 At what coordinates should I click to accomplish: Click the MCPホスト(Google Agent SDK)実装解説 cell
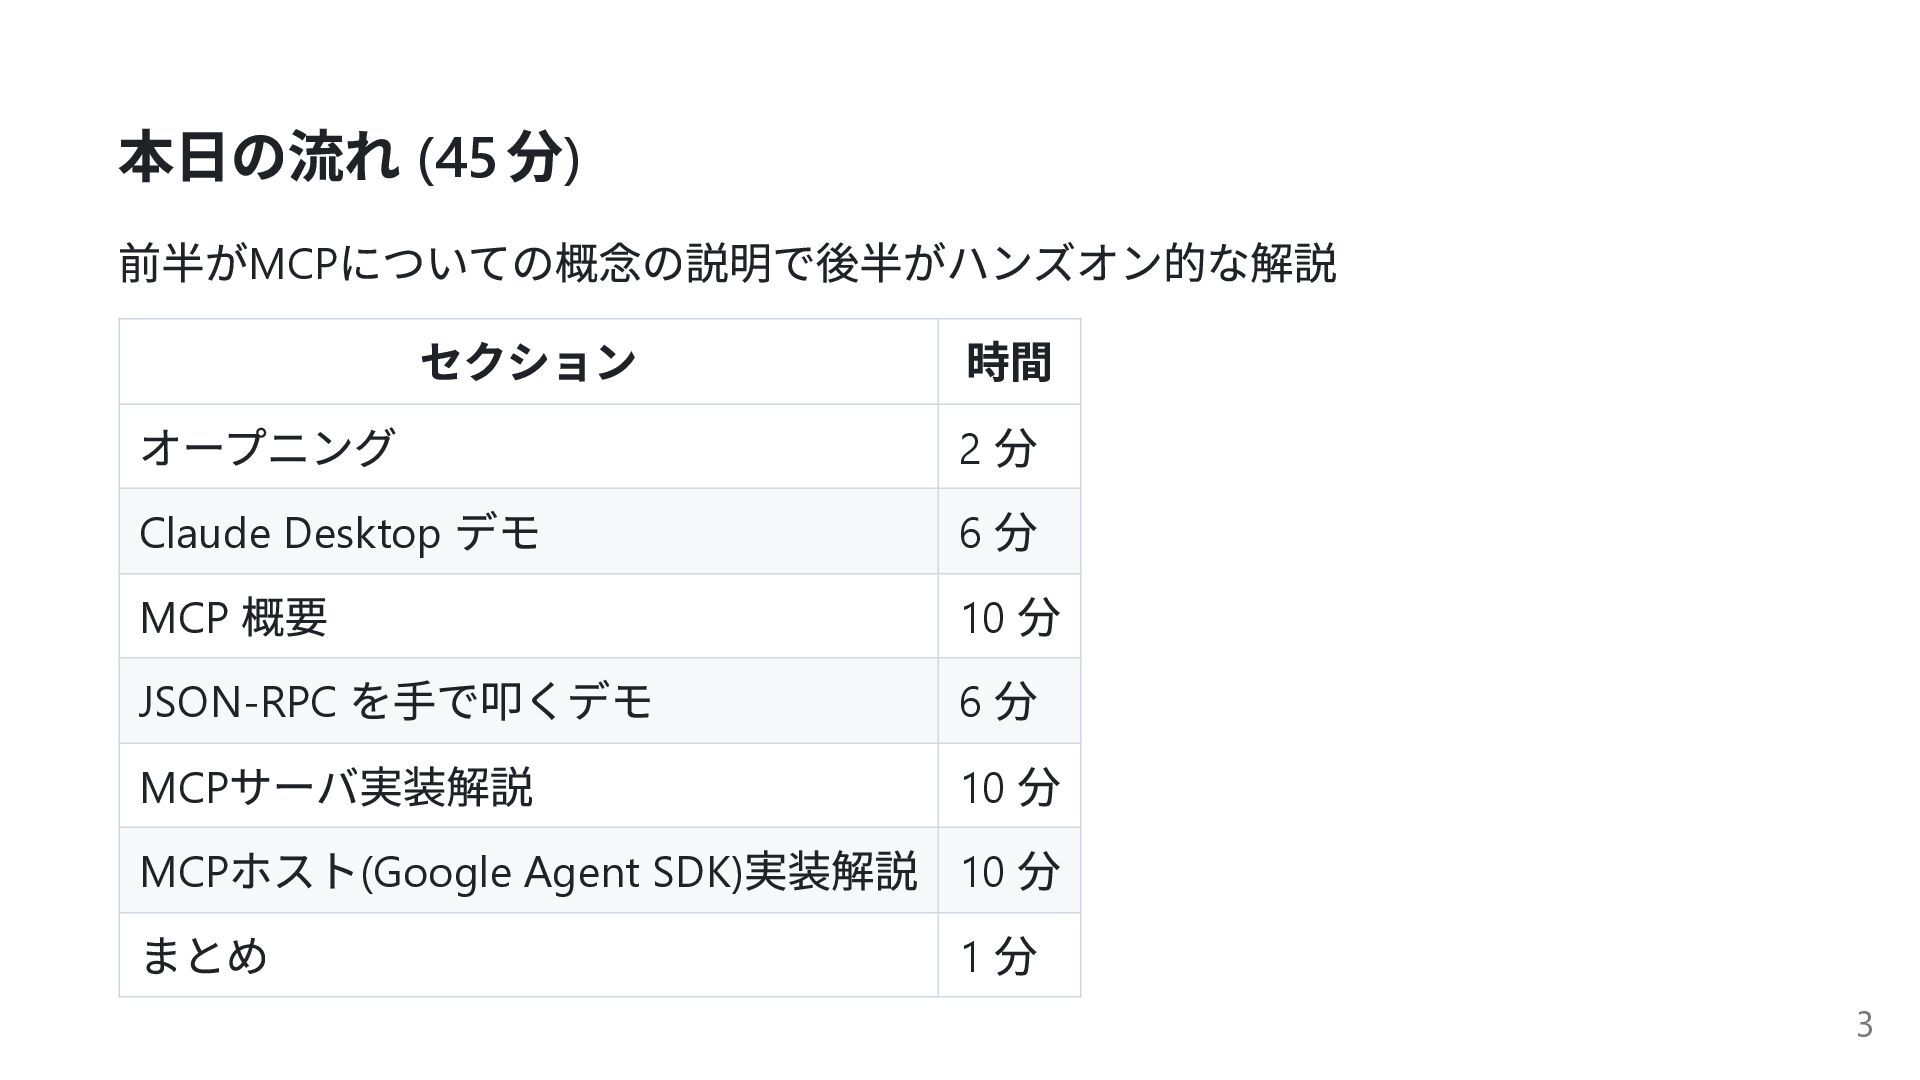pos(528,871)
